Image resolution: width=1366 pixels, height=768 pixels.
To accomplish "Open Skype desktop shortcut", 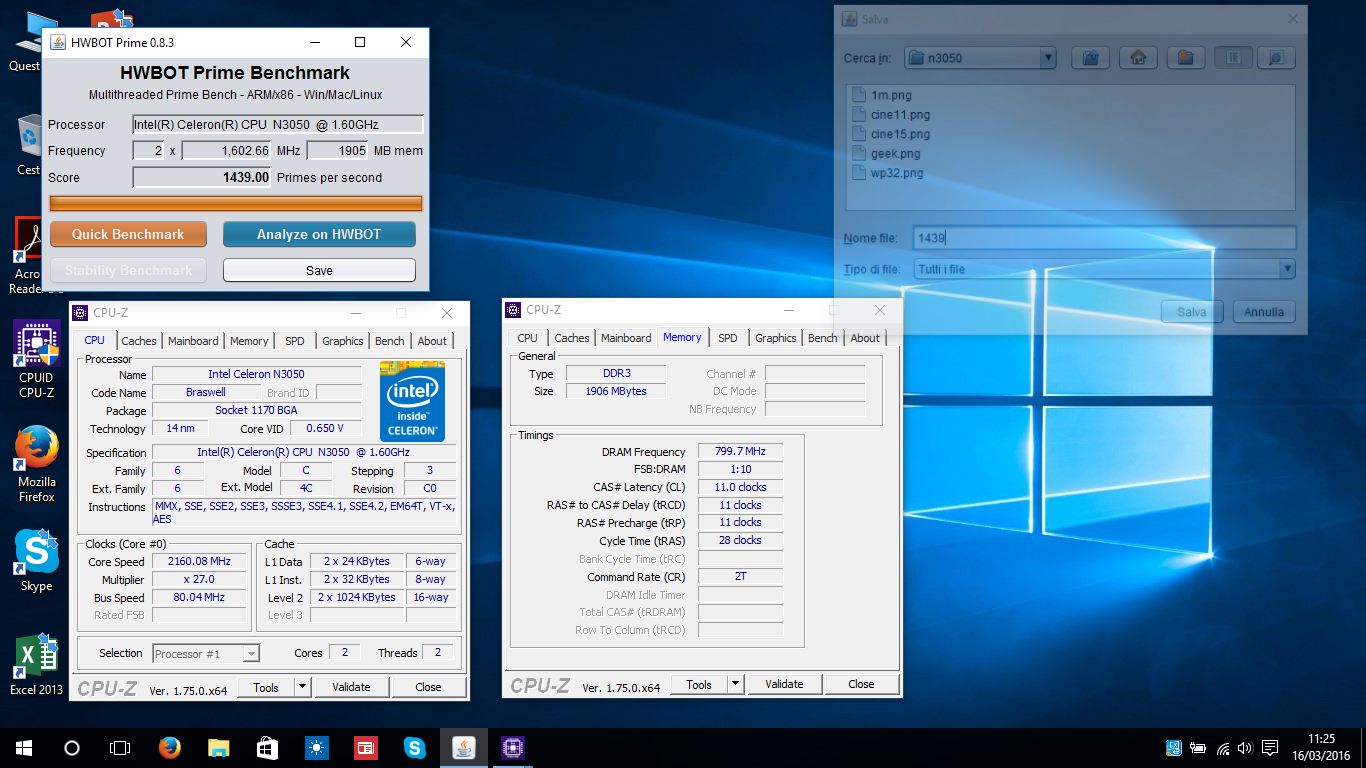I will pyautogui.click(x=36, y=561).
